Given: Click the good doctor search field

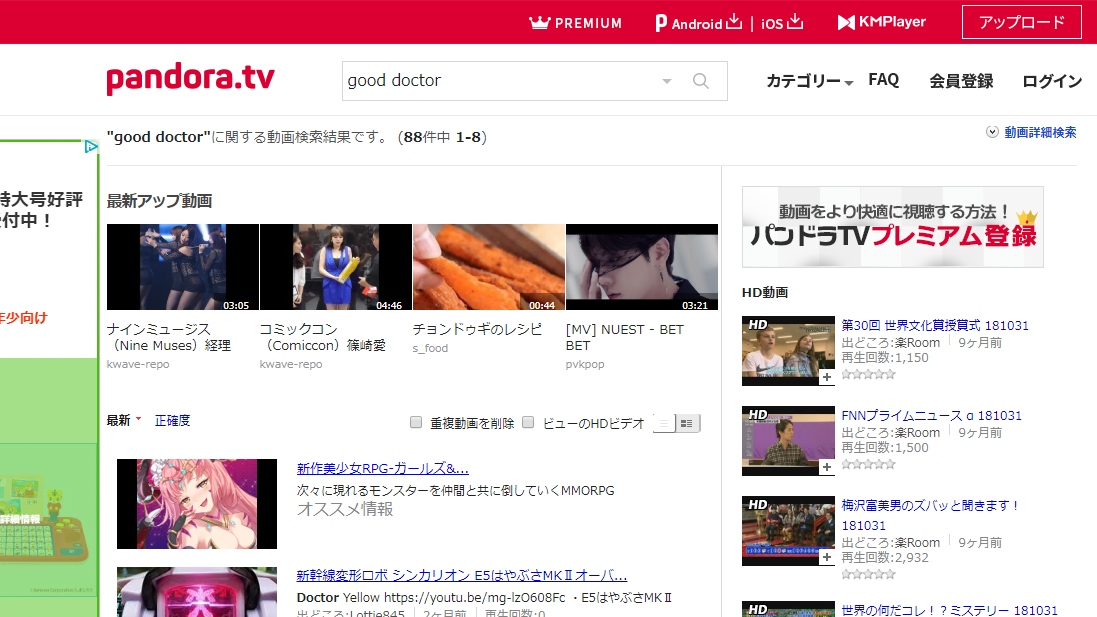Looking at the screenshot, I should (500, 81).
